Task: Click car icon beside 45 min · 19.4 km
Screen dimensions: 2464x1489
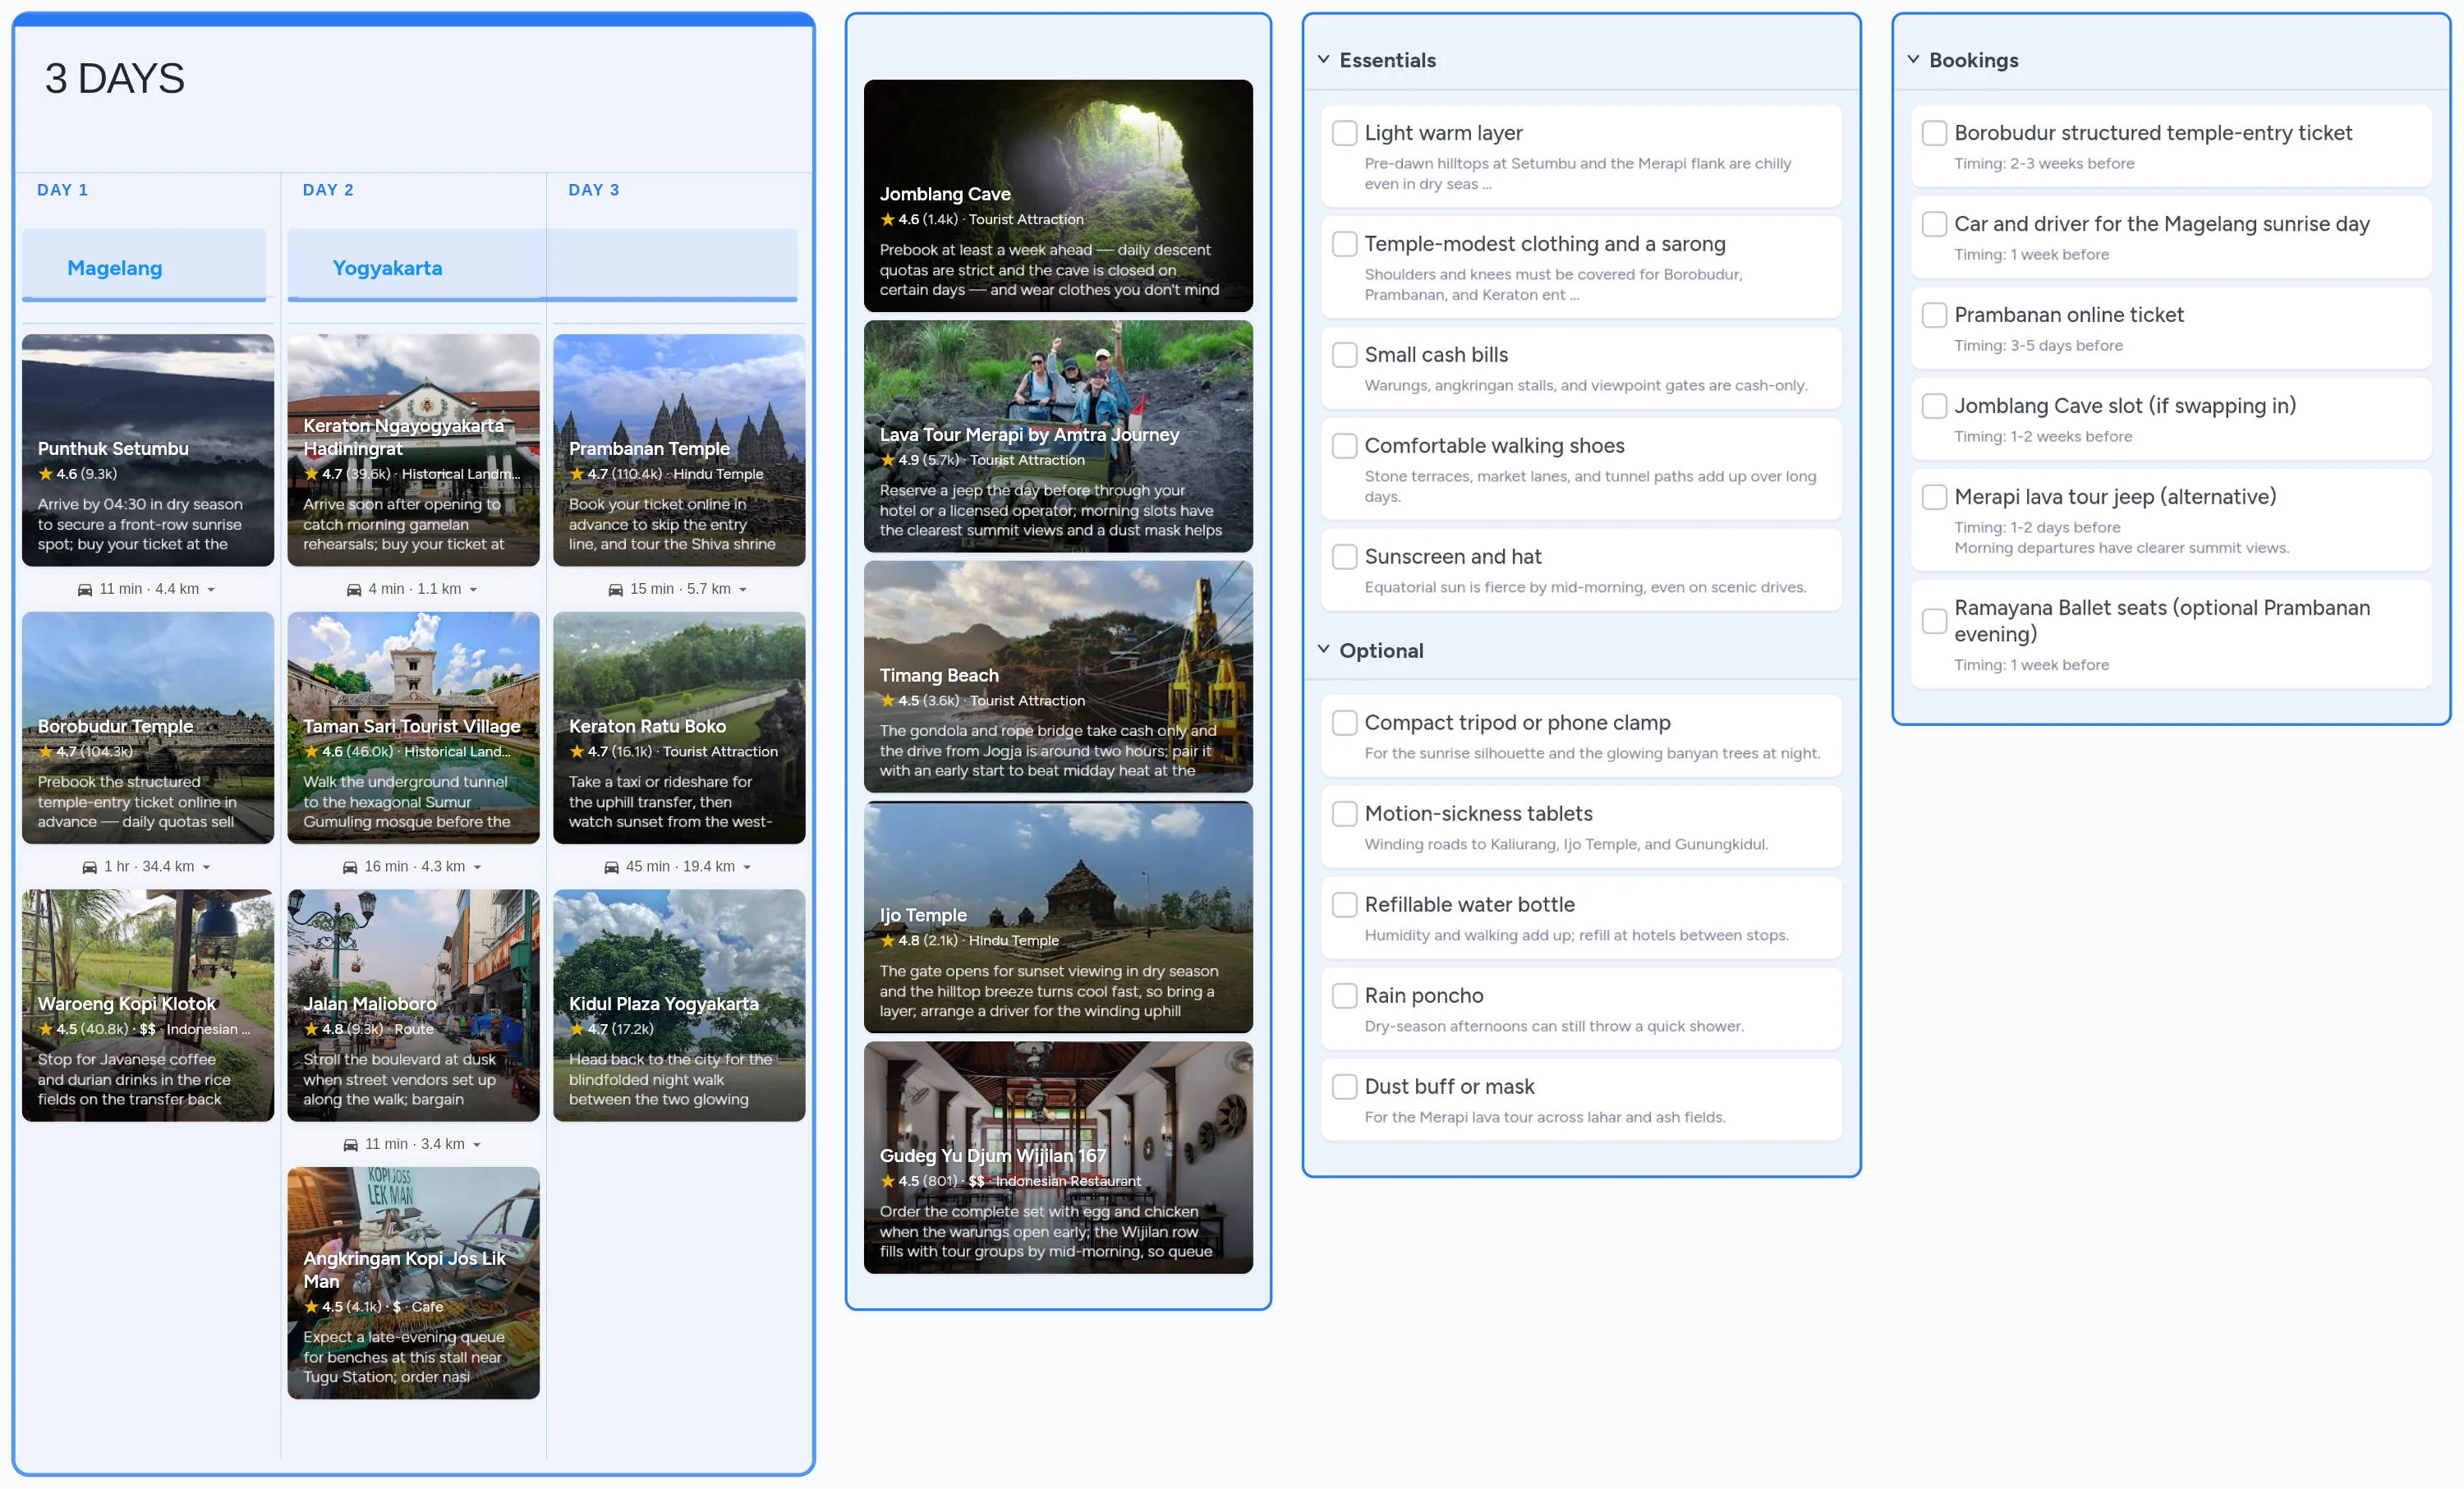Action: point(611,867)
